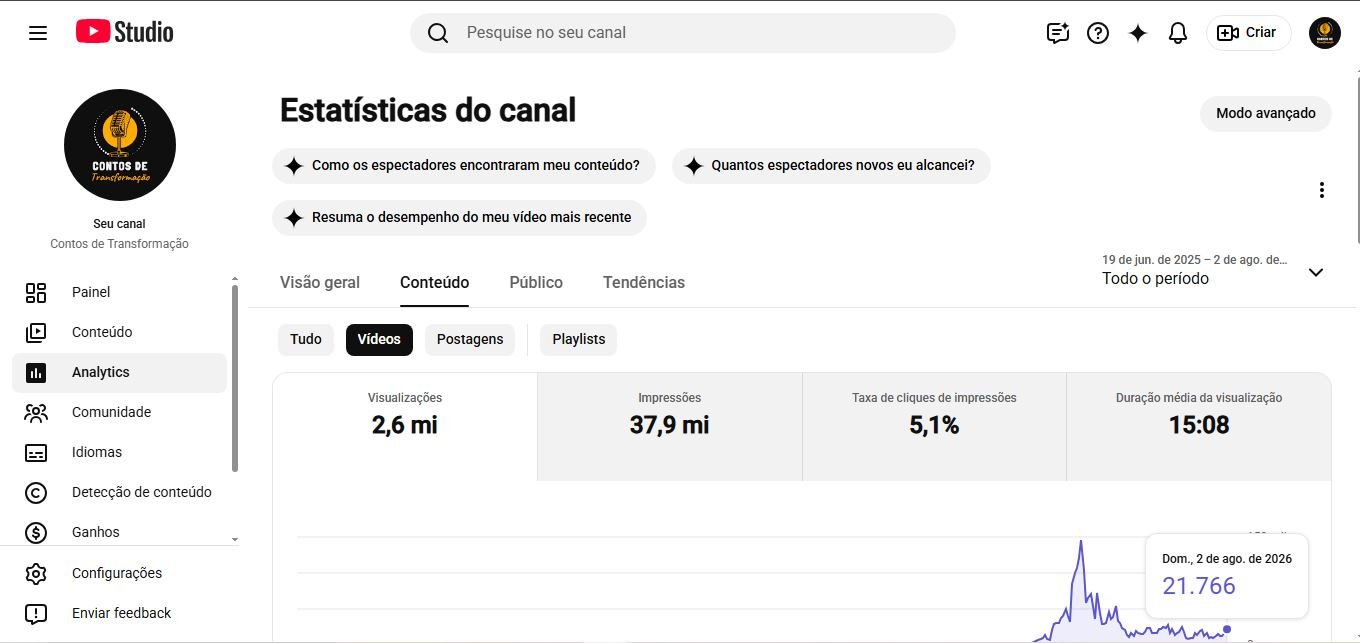This screenshot has height=643, width=1360.
Task: Switch to the Público tab
Action: tap(536, 282)
